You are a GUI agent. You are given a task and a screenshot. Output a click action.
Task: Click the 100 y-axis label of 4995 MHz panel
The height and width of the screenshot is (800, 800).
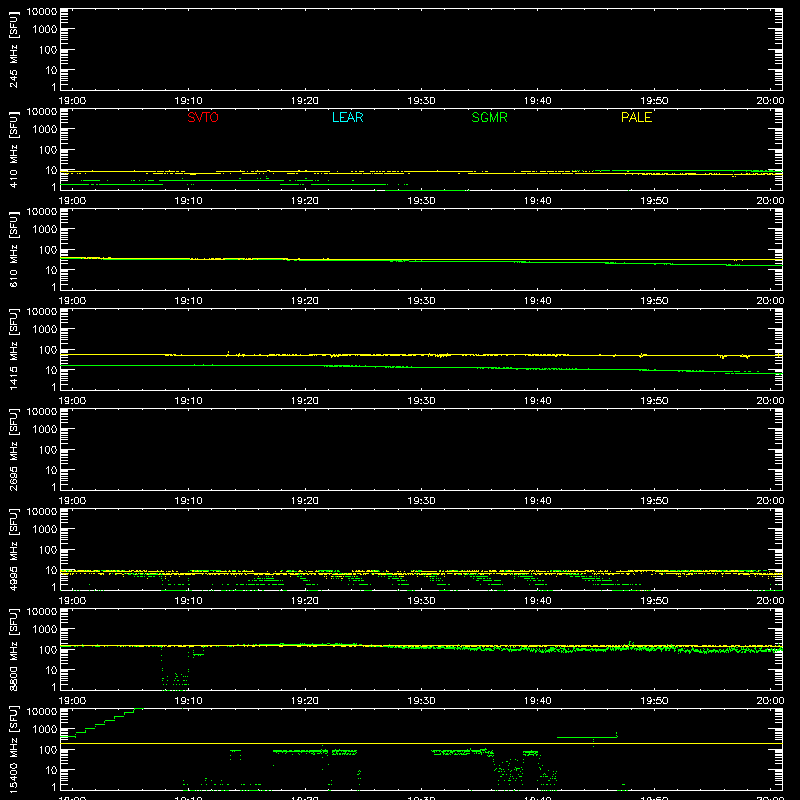coord(48,550)
